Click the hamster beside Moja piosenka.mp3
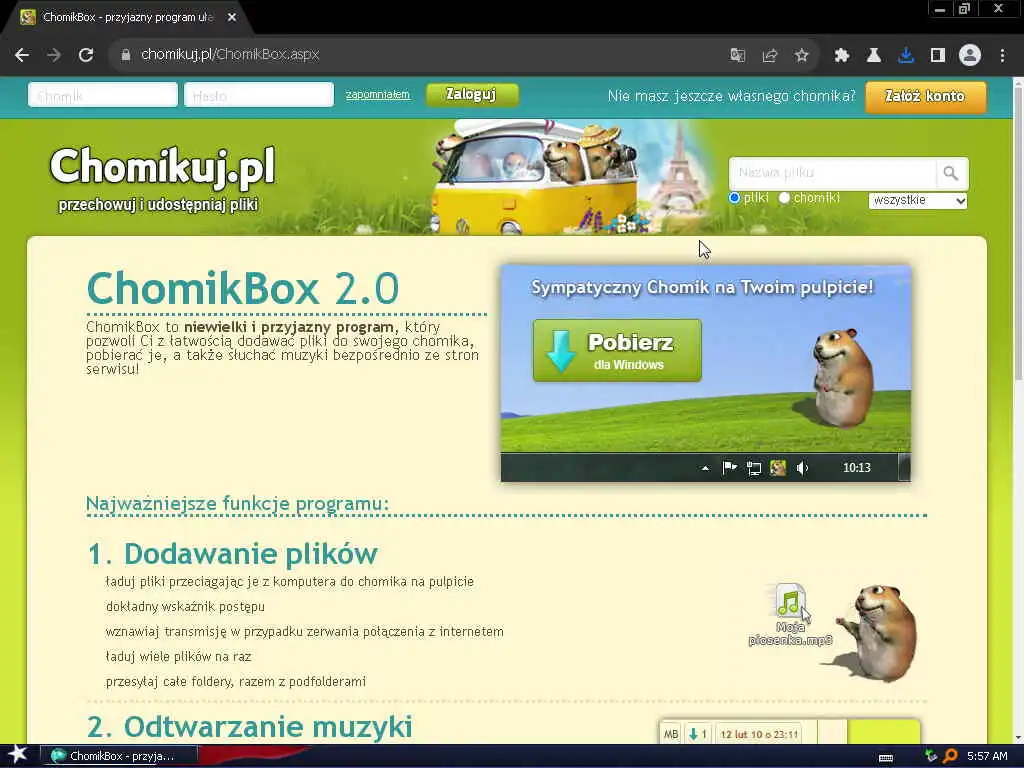Image resolution: width=1024 pixels, height=768 pixels. click(878, 633)
